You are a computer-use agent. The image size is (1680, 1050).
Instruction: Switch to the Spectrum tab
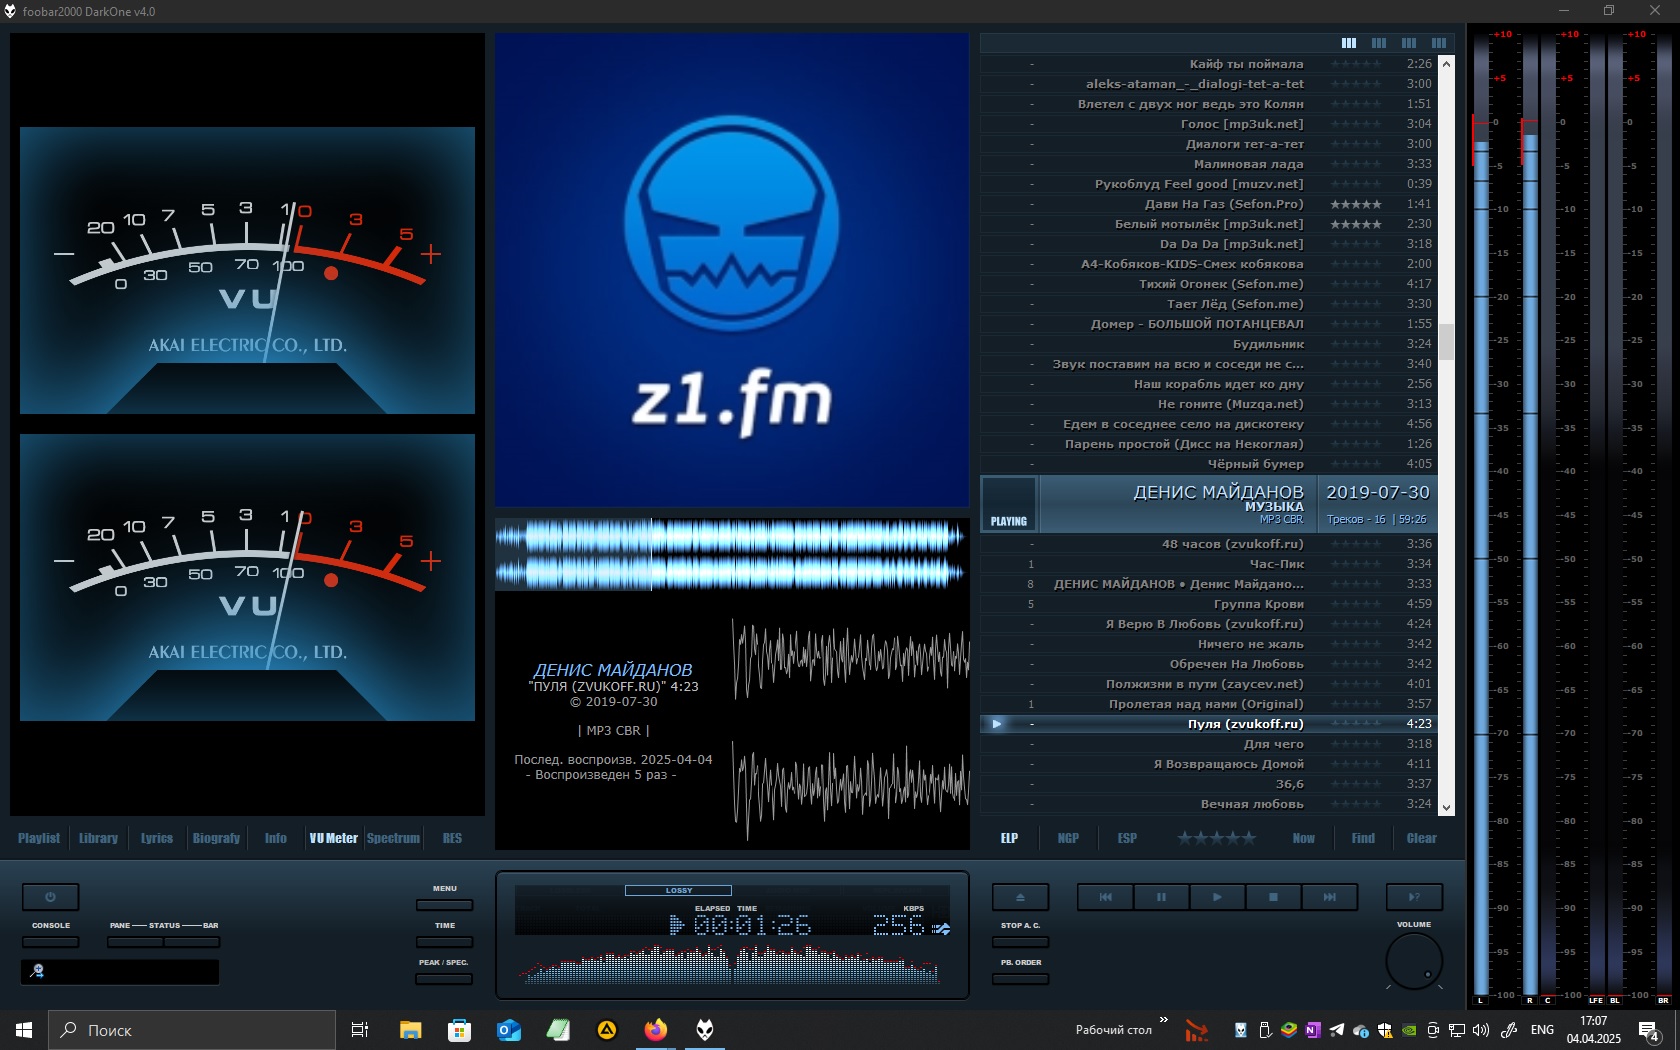(393, 838)
